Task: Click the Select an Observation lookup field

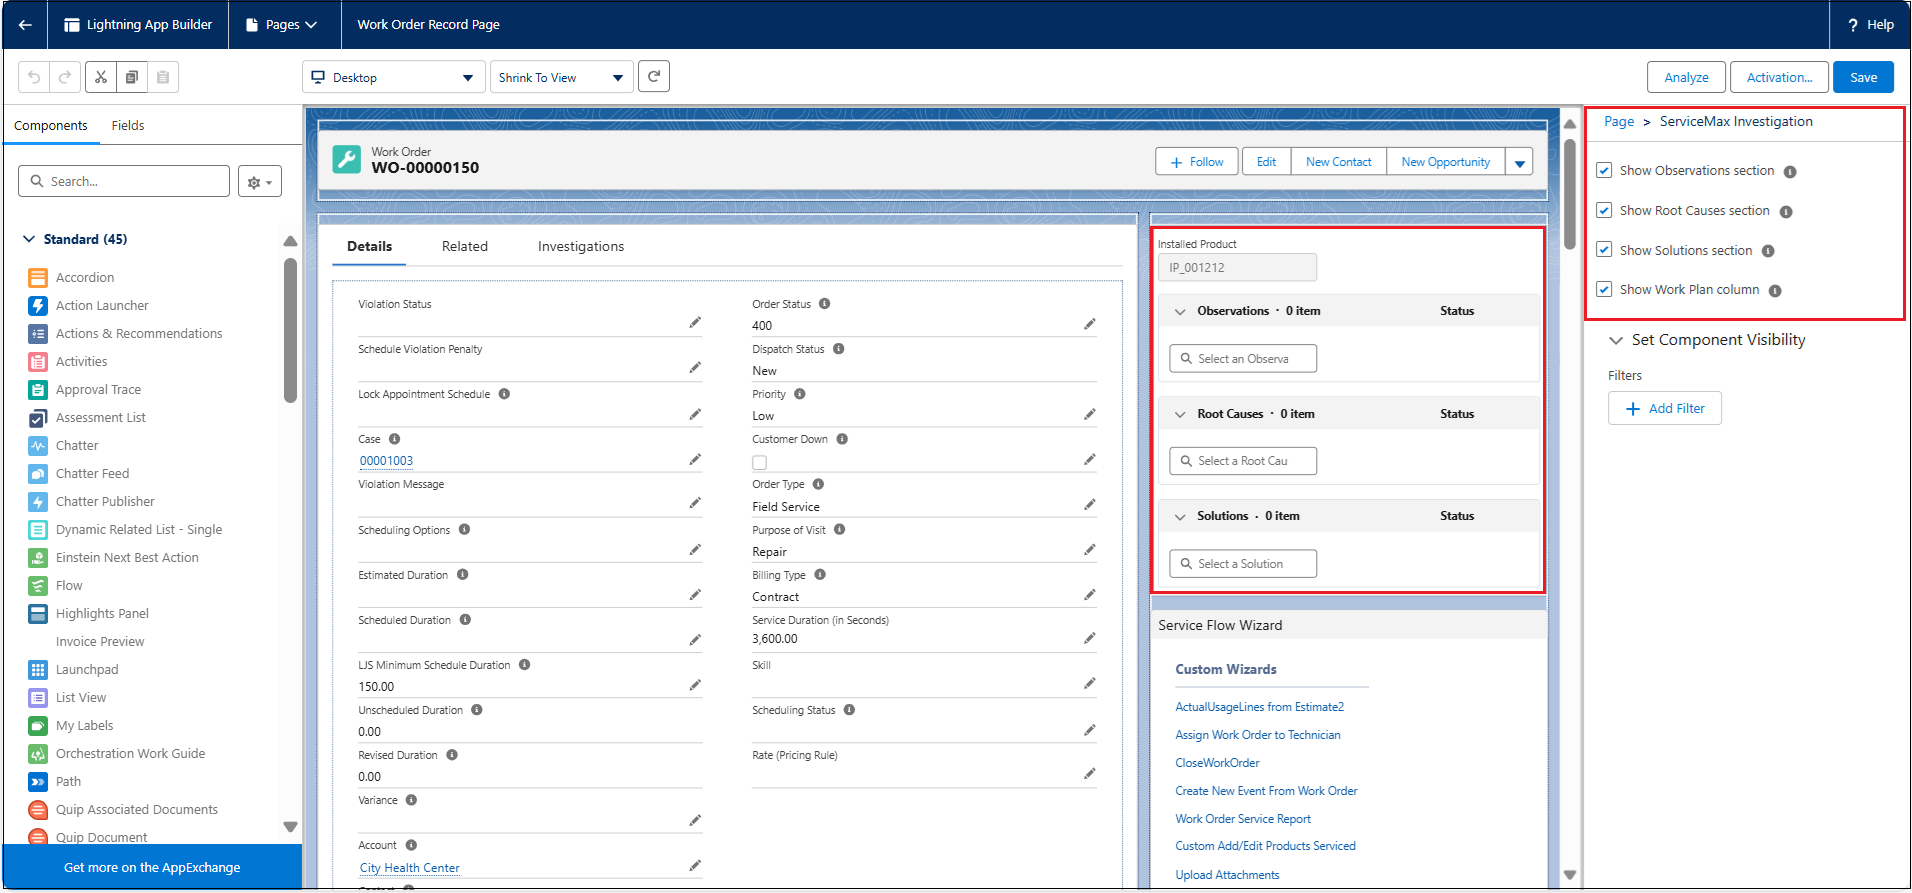Action: (1243, 359)
